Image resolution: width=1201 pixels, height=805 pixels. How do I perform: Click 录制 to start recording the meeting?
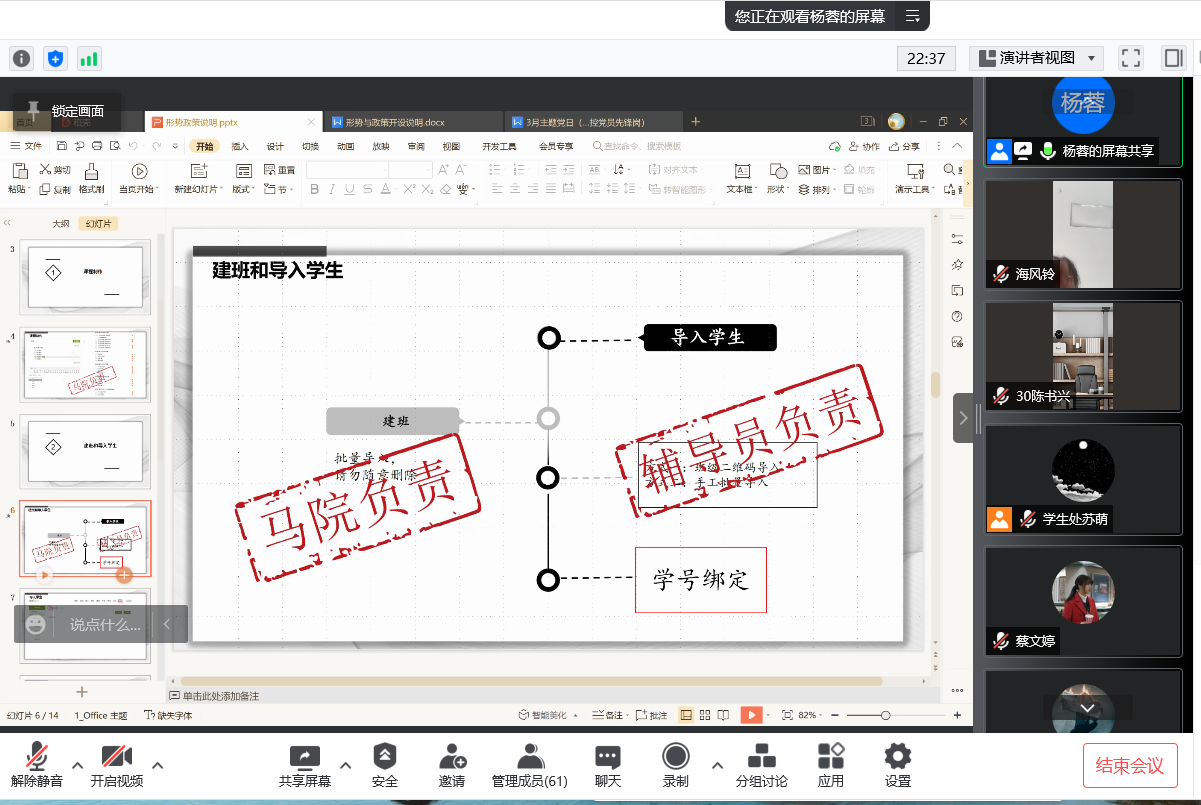pyautogui.click(x=676, y=764)
